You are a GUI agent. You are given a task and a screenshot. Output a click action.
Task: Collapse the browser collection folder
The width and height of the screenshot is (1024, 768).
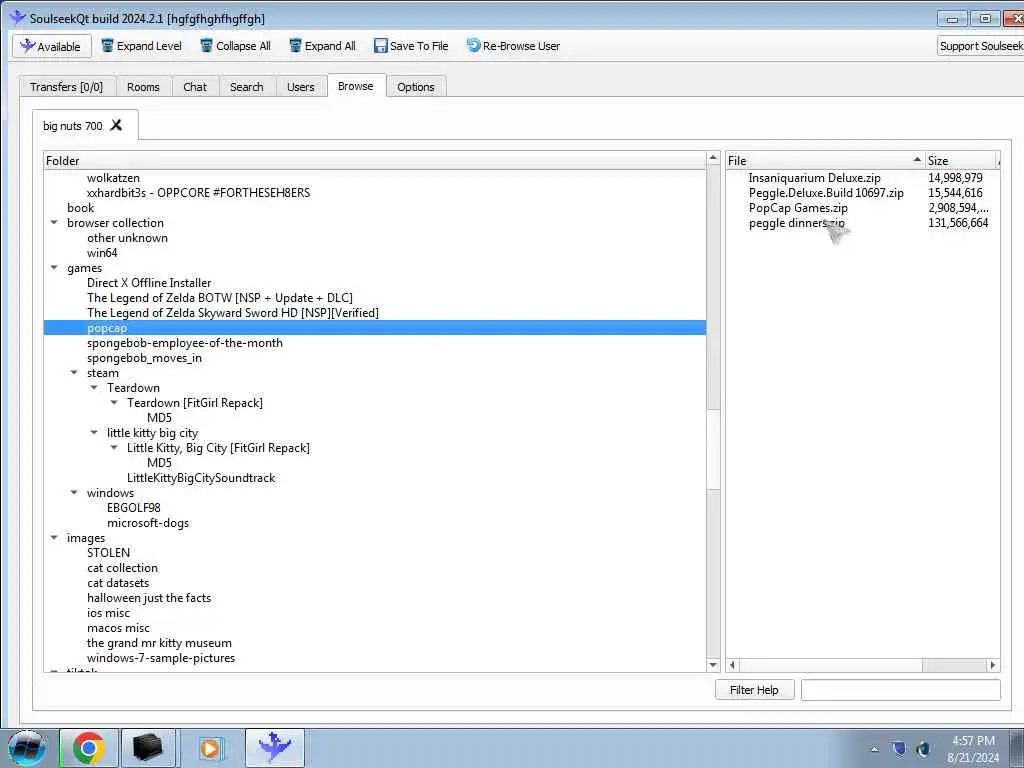(x=54, y=223)
